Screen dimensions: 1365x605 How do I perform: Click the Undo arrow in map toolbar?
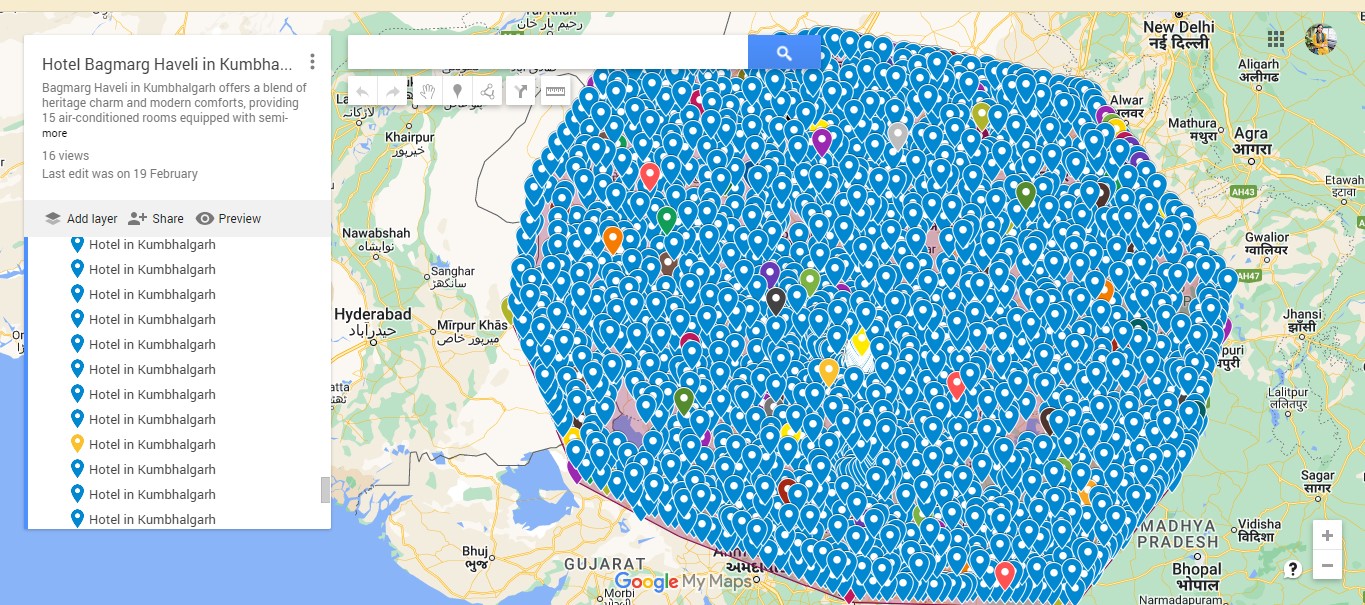click(363, 92)
